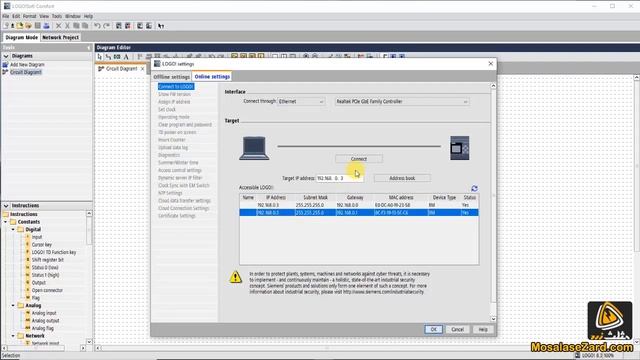The image size is (640, 360).
Task: Click the undo icon in main toolbar
Action: tap(97, 26)
